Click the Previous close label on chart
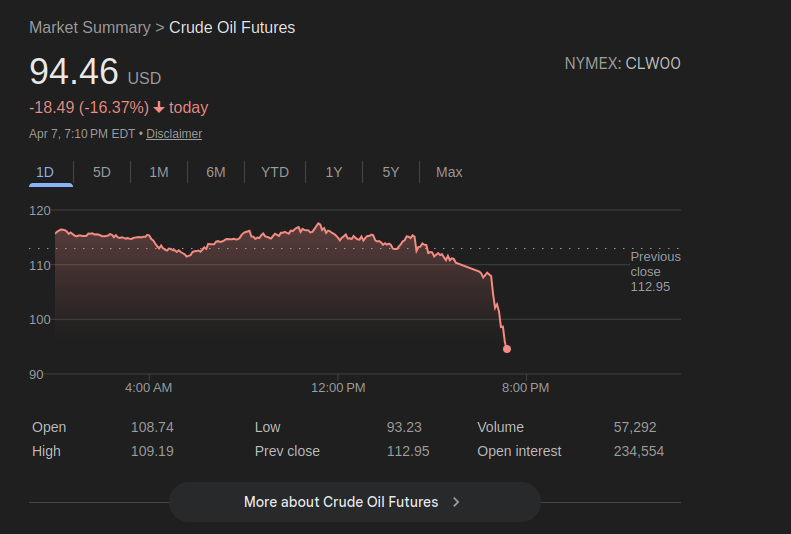 [x=655, y=264]
